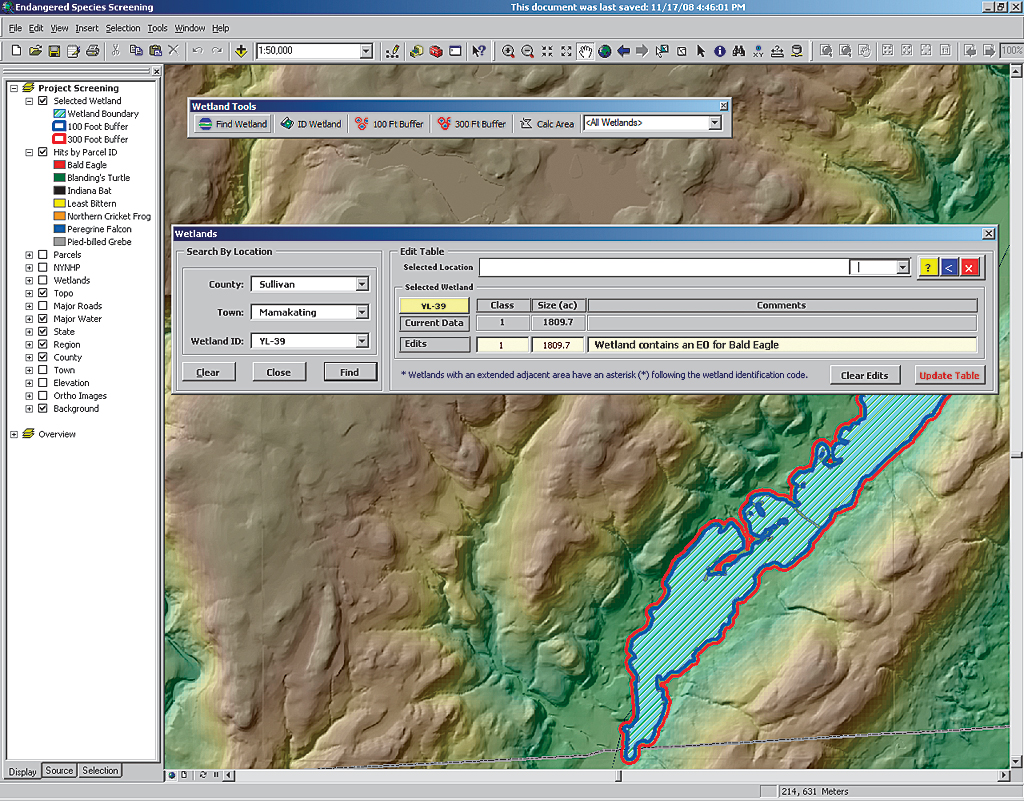The width and height of the screenshot is (1024, 801).
Task: Enable the Parcels layer checkbox
Action: (x=42, y=255)
